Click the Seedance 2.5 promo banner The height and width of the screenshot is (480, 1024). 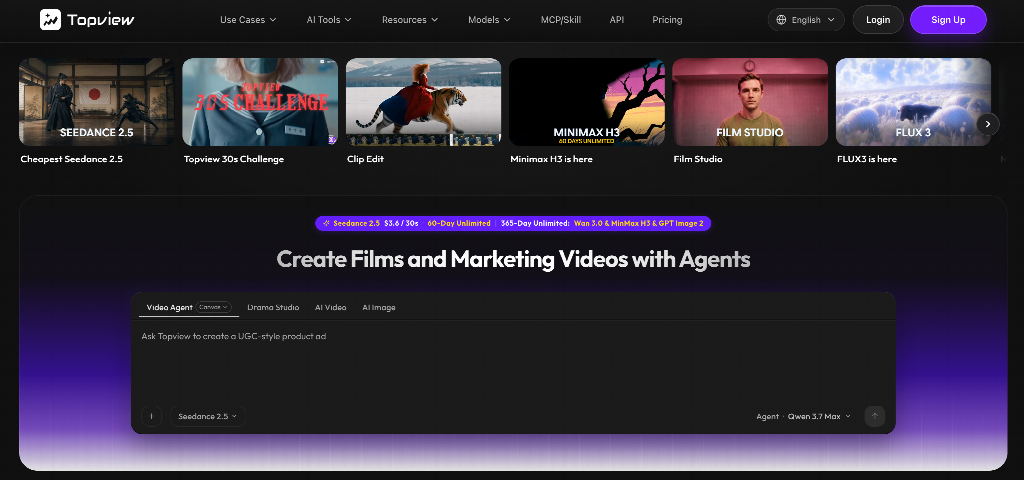click(x=513, y=223)
